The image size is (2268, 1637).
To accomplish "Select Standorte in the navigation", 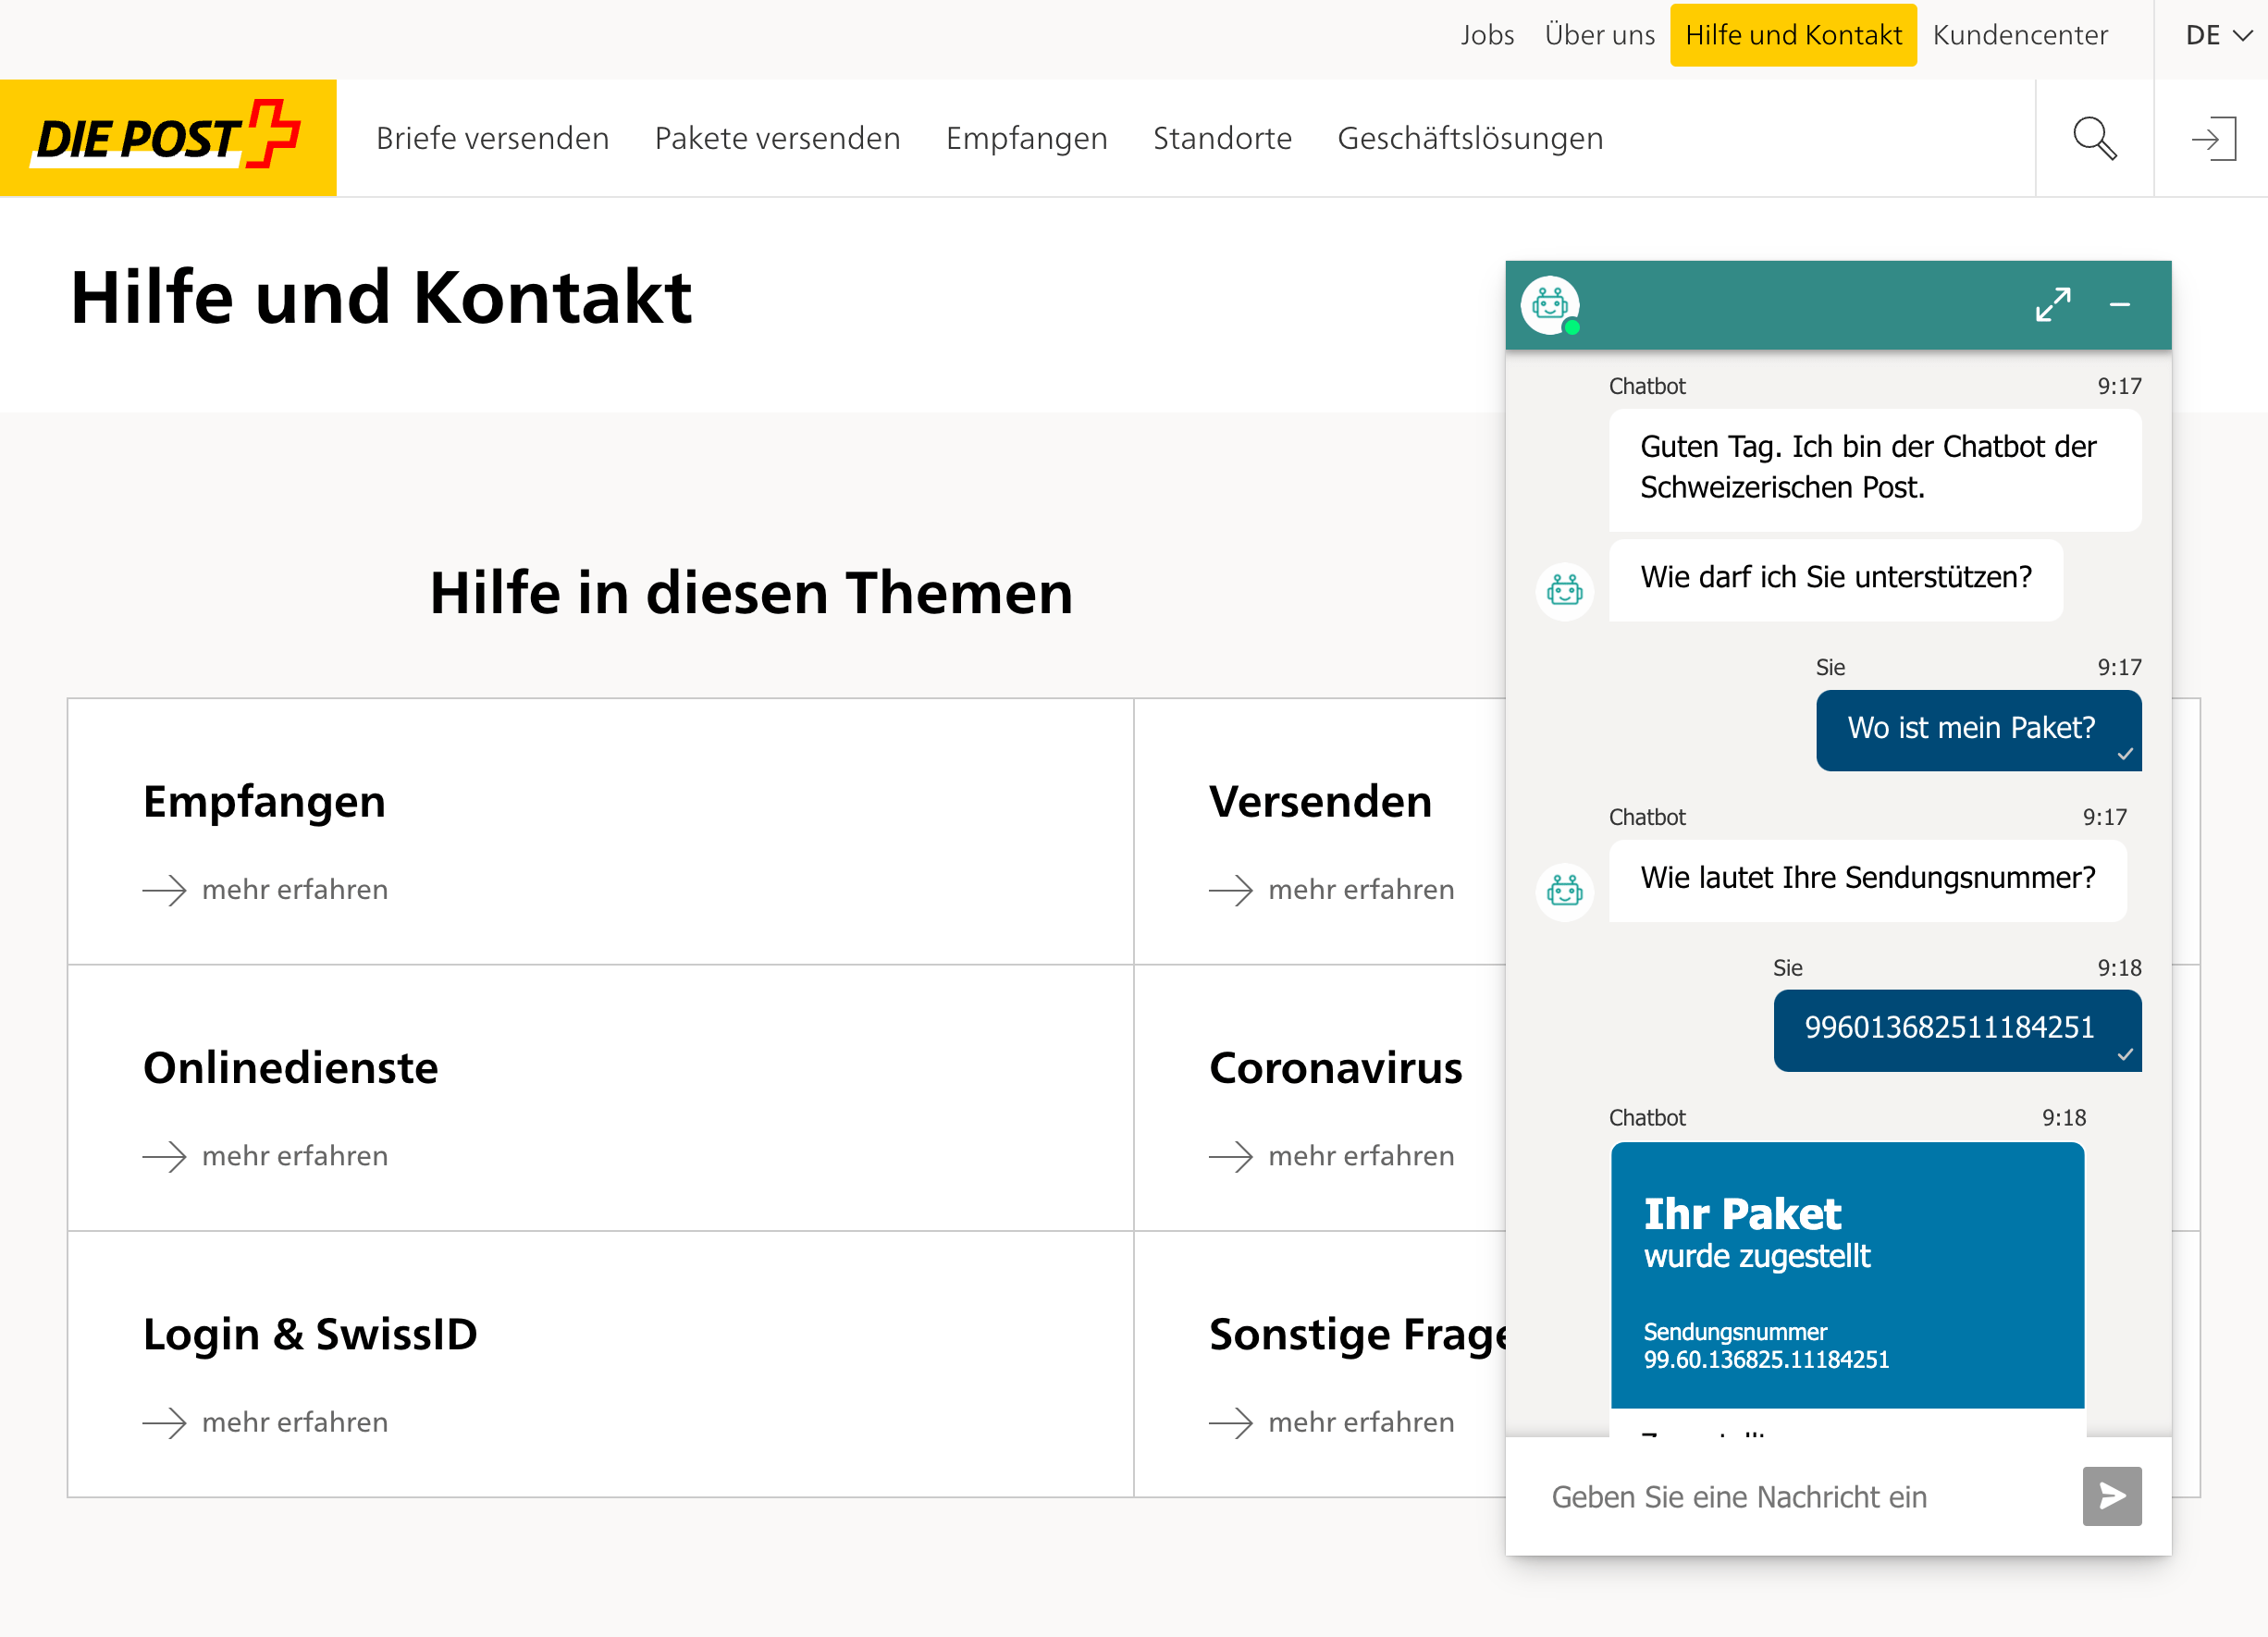I will point(1222,138).
